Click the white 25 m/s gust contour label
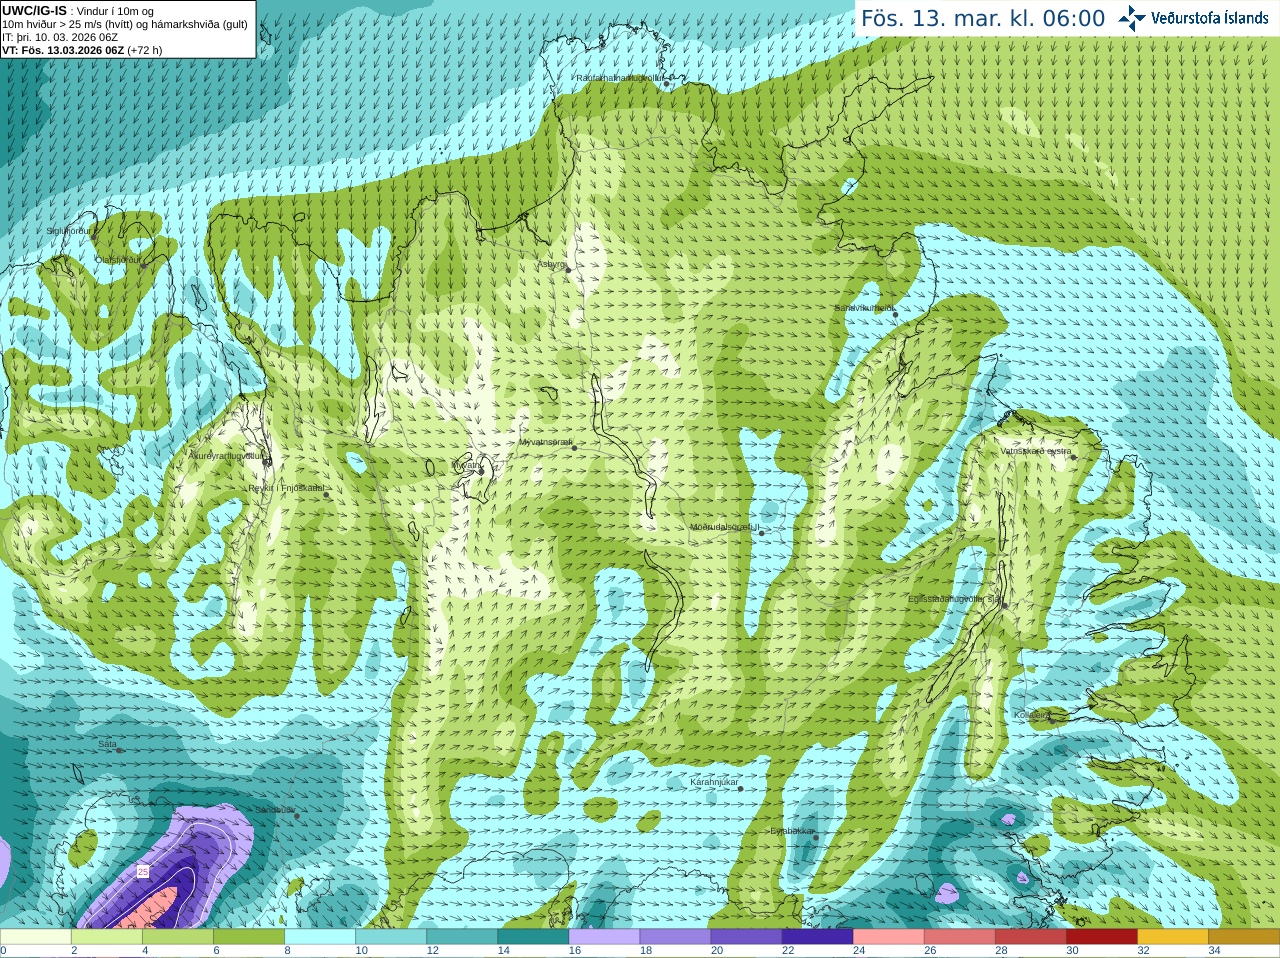The image size is (1280, 958). (143, 872)
